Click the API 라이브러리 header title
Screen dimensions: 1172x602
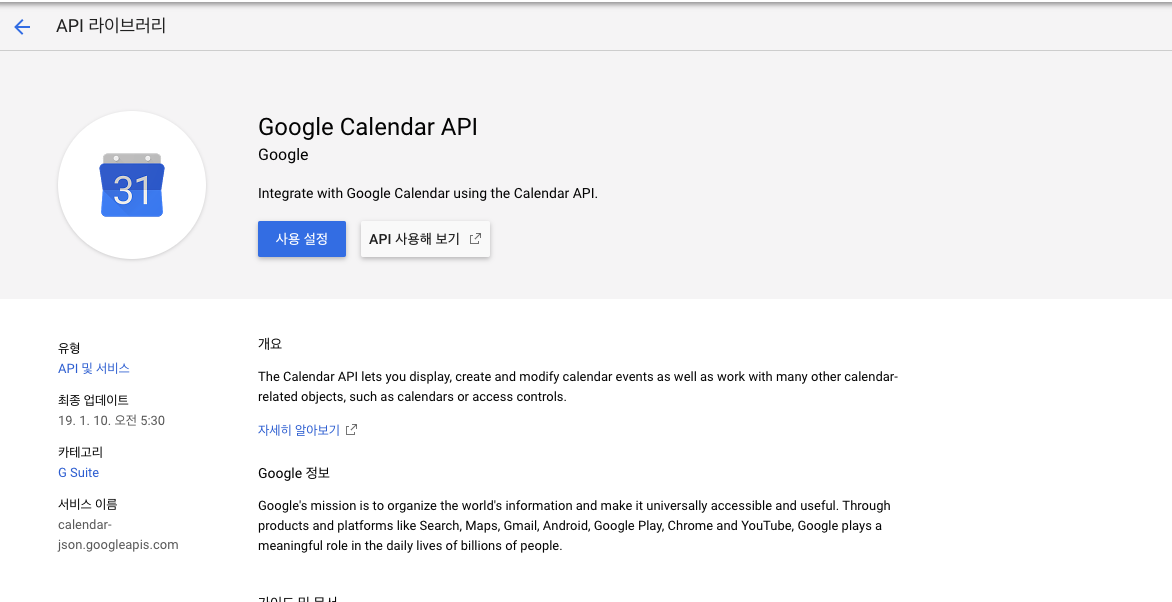112,27
